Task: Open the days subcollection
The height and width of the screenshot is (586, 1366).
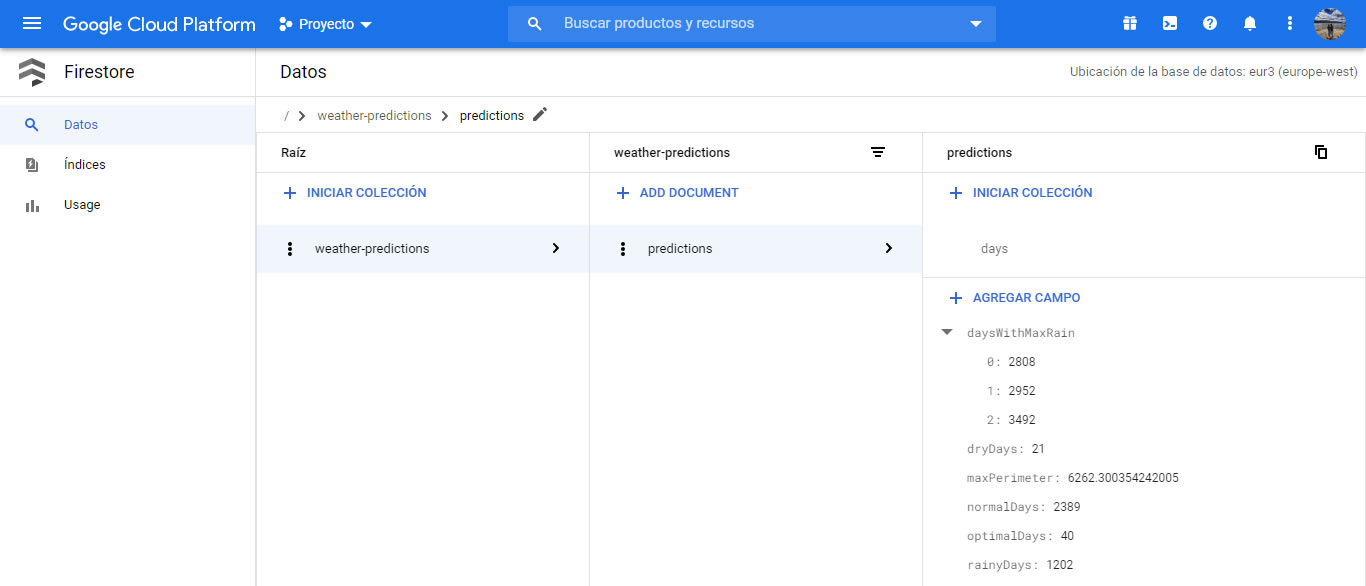Action: point(994,249)
